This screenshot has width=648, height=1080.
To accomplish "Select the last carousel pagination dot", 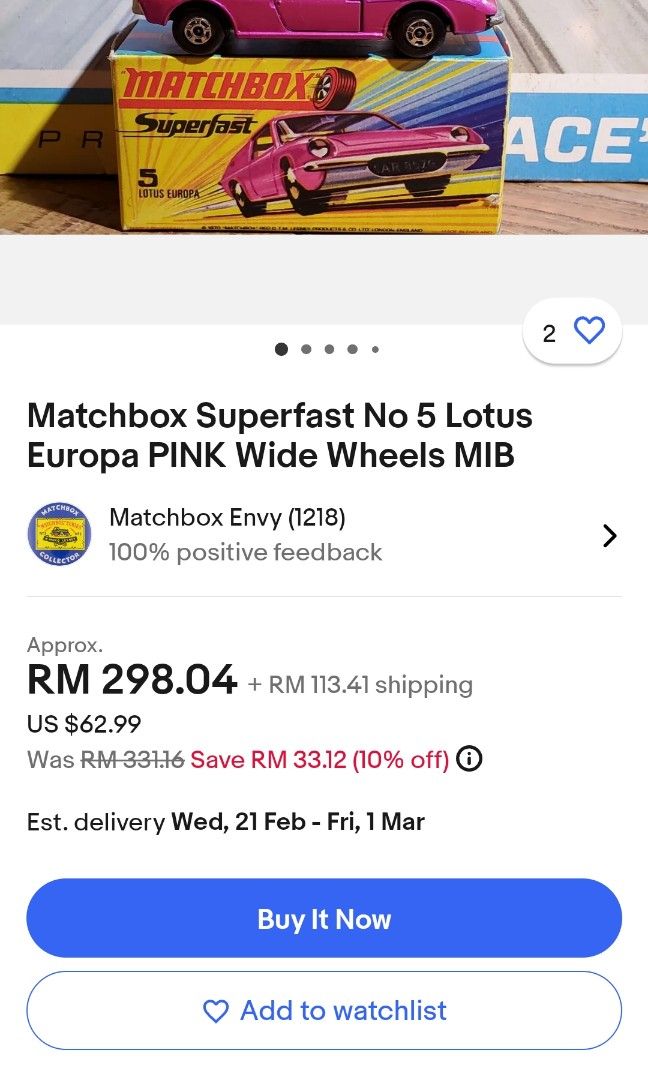I will pos(375,349).
